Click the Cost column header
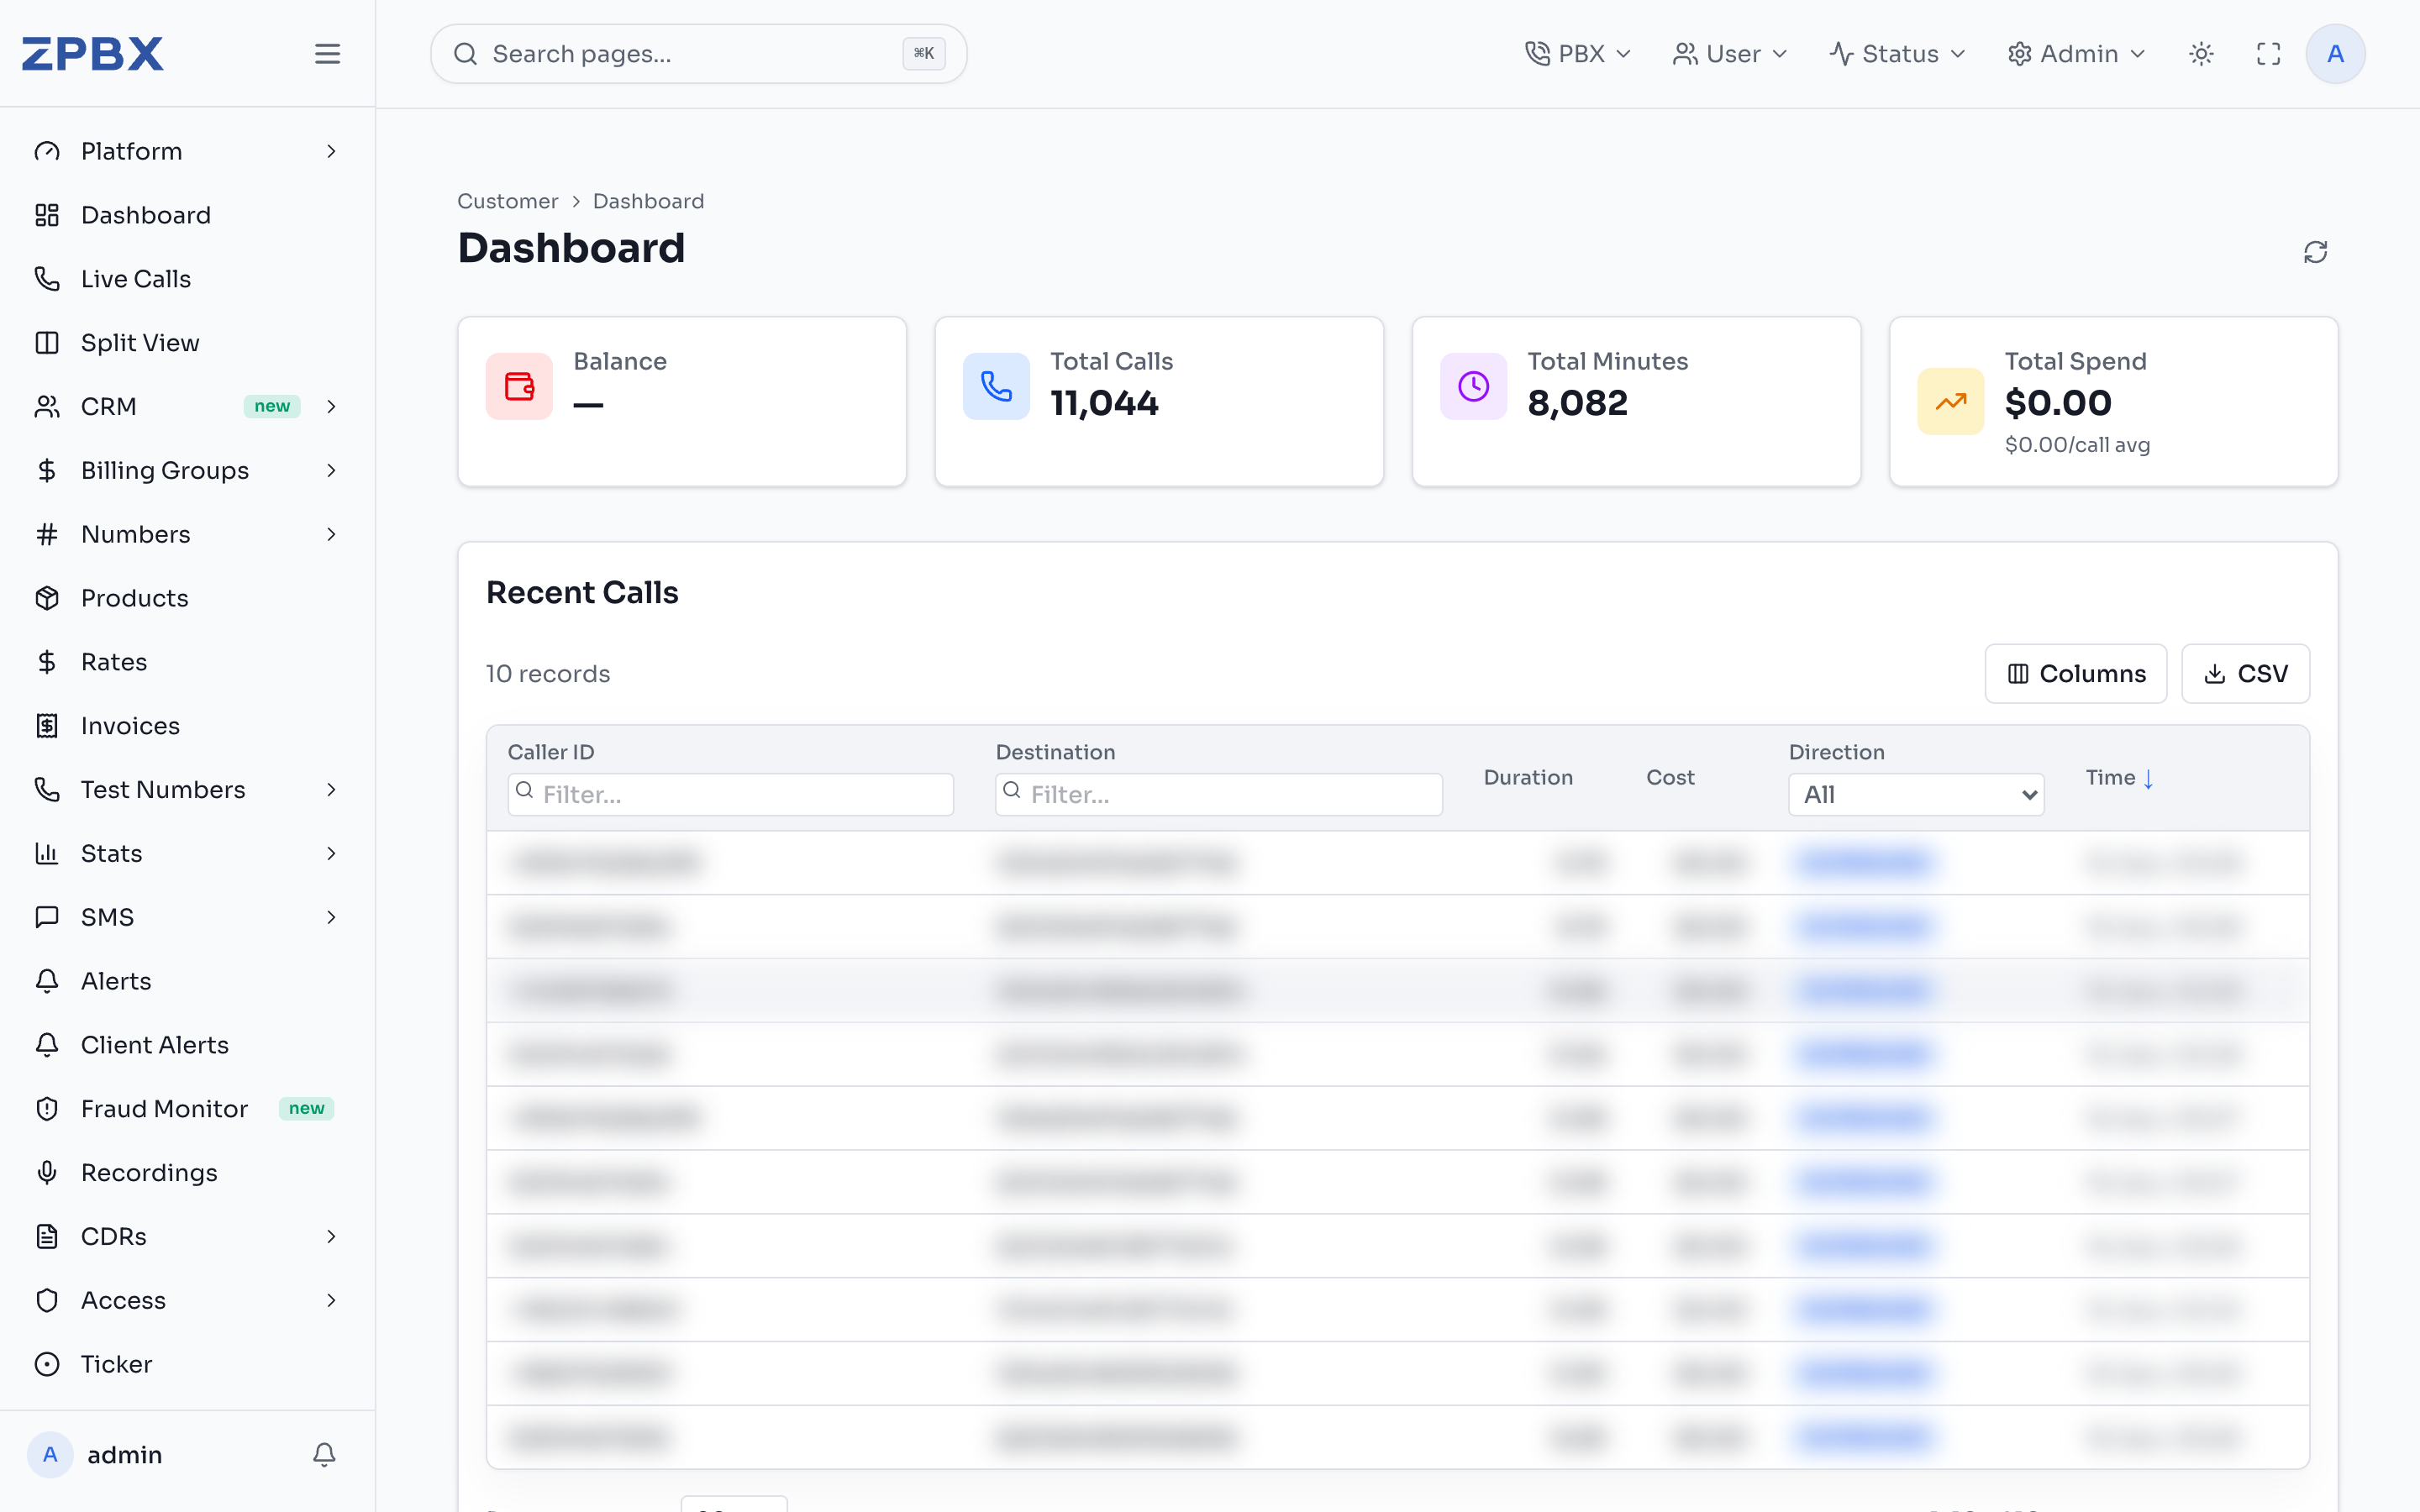Screen dimensions: 2420x1512 tap(1670, 778)
